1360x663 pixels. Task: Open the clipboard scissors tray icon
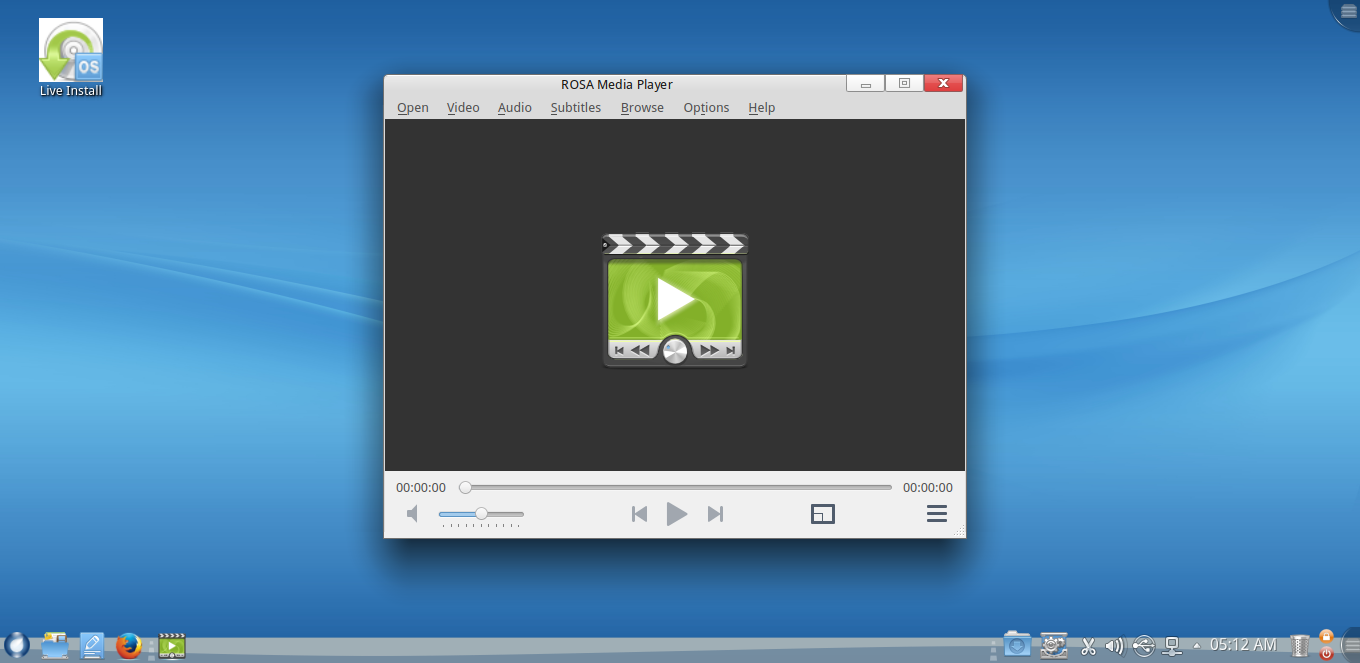tap(1088, 646)
